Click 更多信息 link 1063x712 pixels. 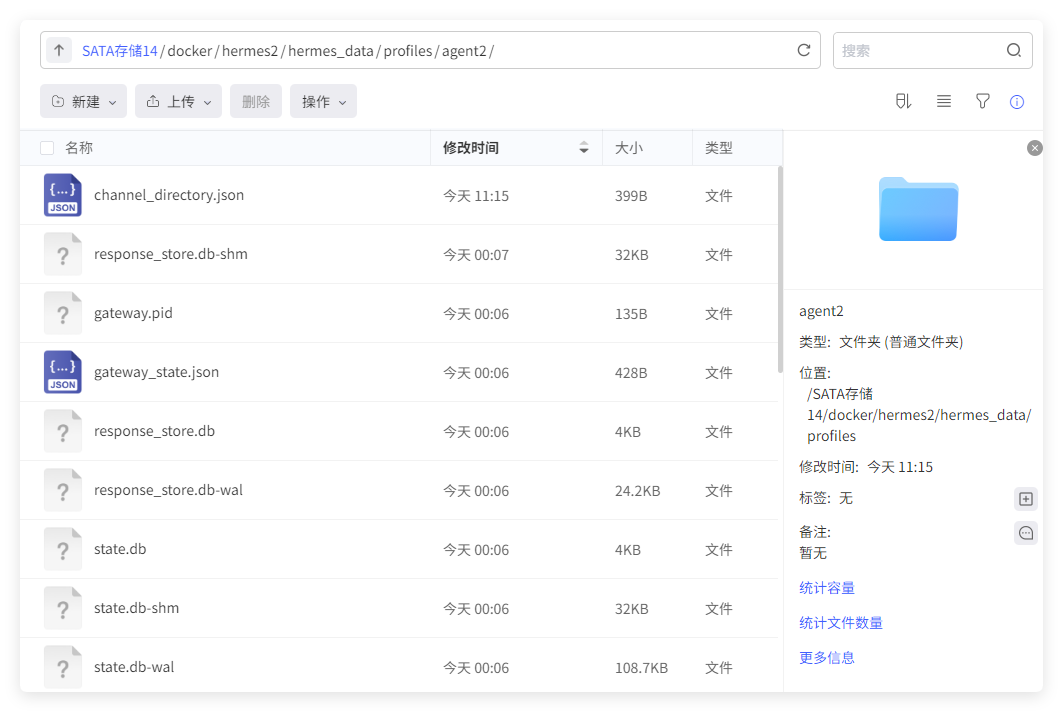point(826,658)
